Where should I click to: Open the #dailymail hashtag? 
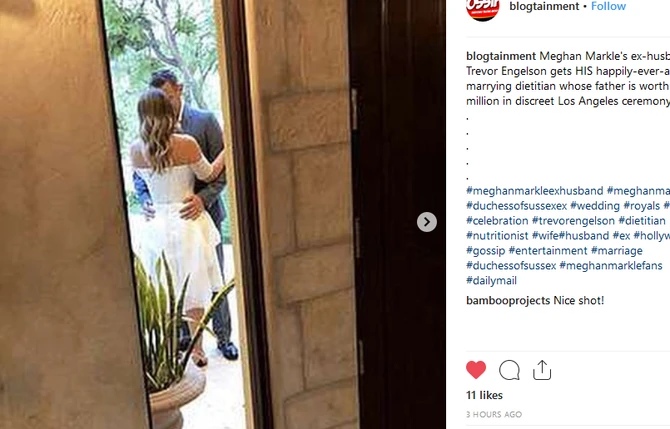point(491,280)
